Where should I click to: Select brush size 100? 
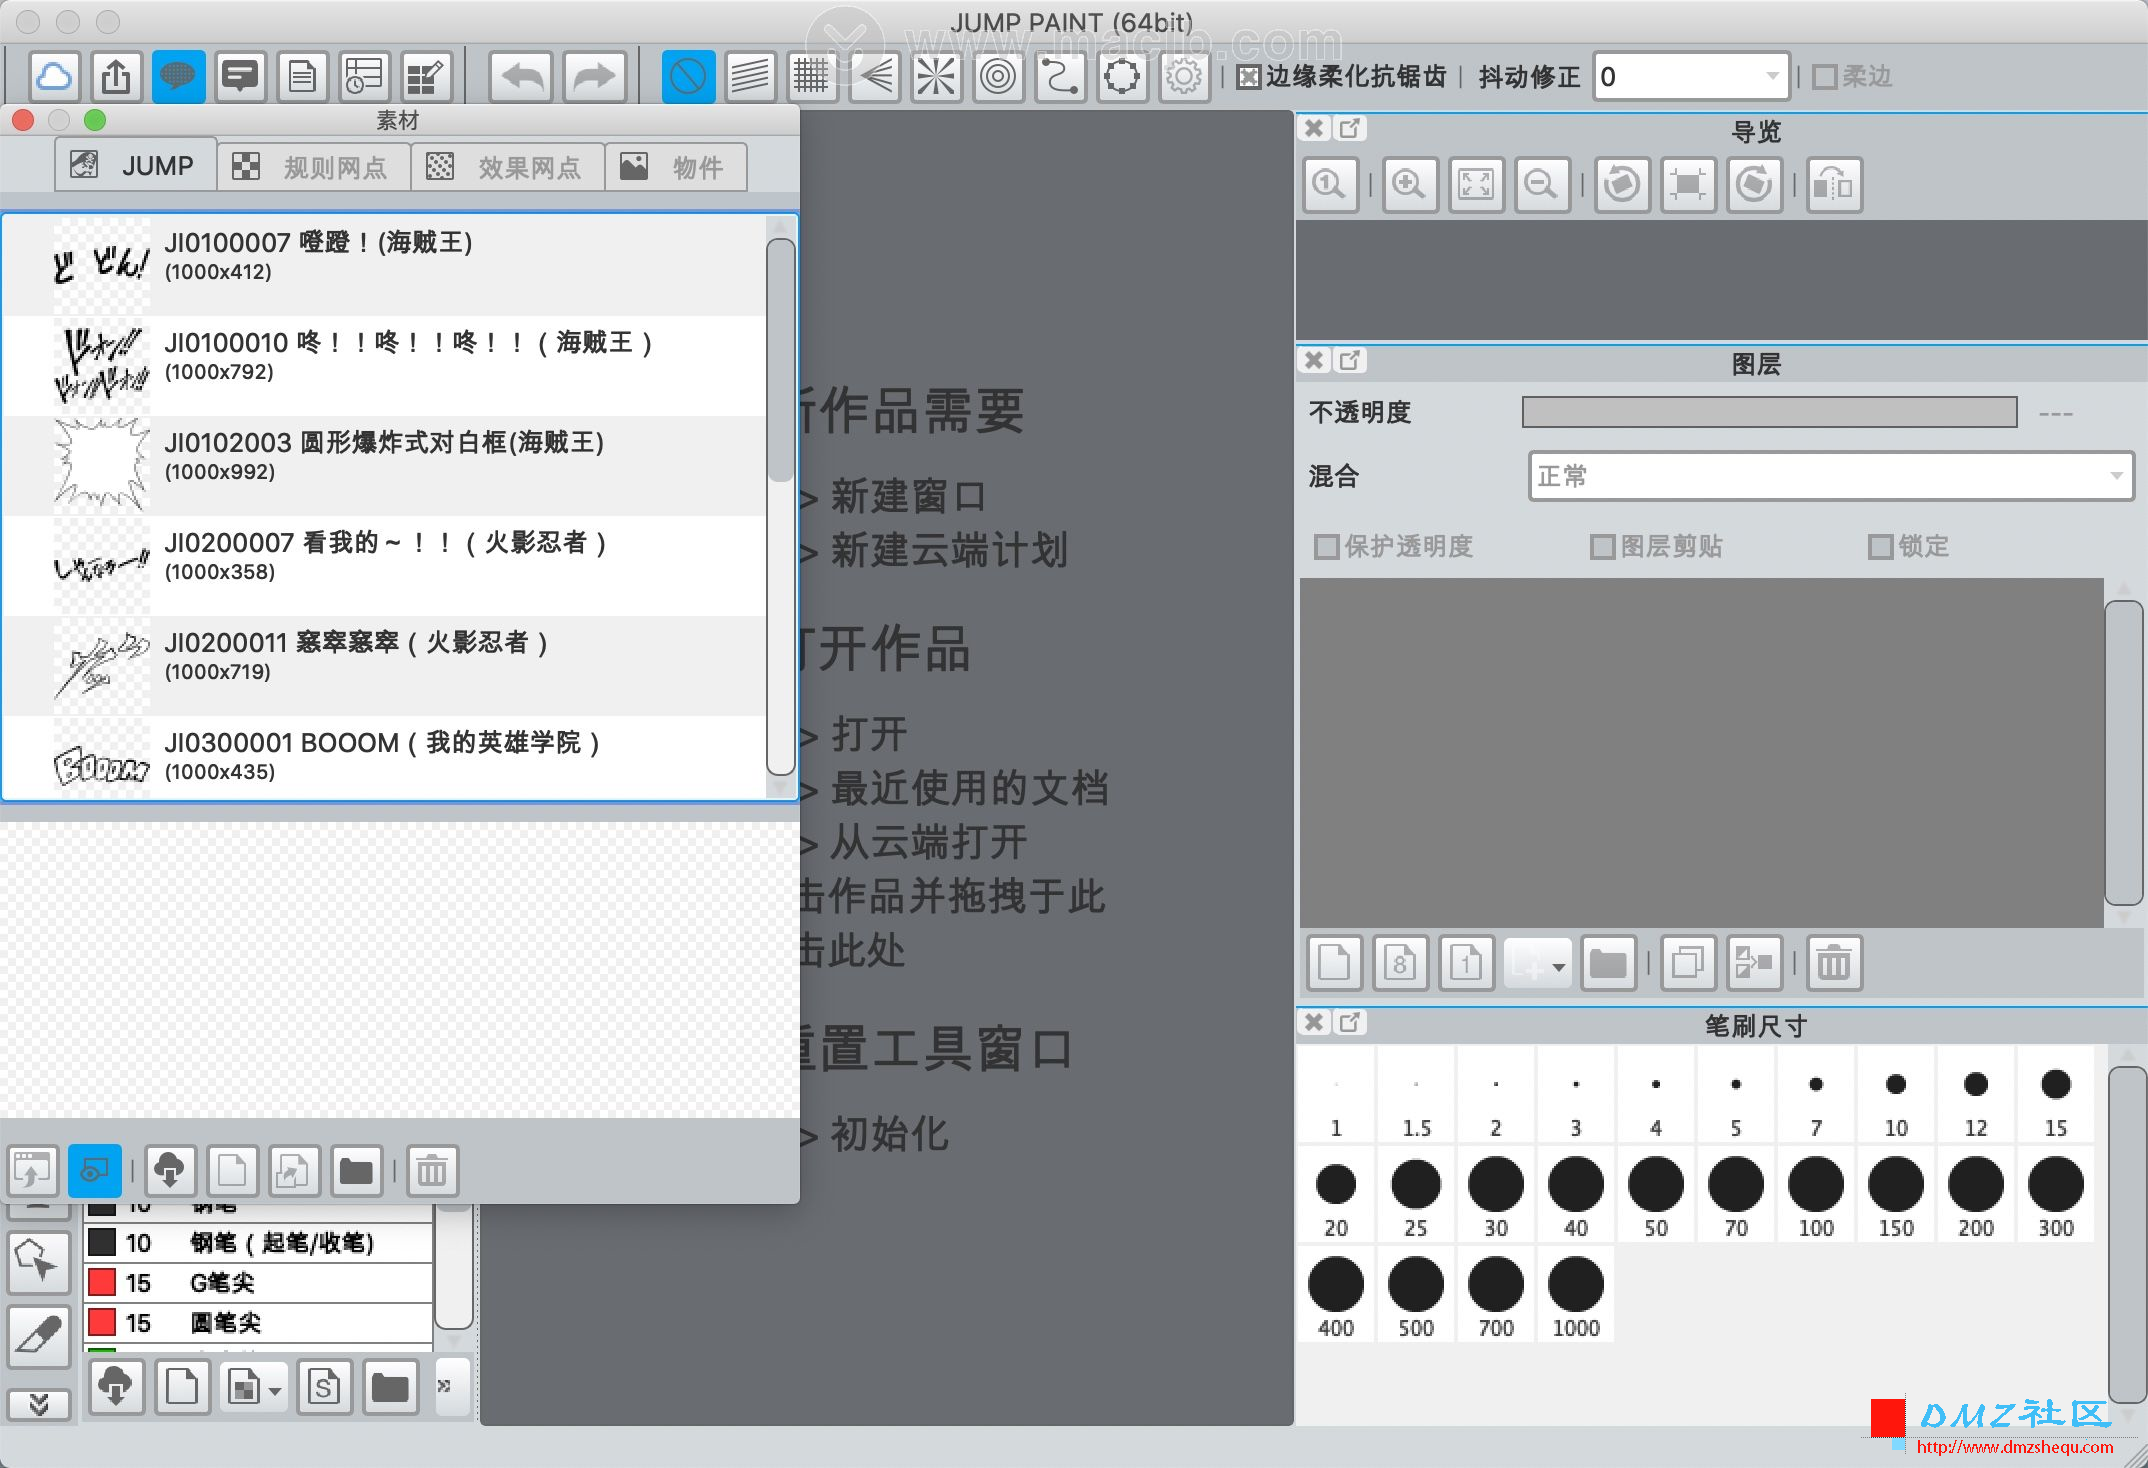(x=1816, y=1196)
